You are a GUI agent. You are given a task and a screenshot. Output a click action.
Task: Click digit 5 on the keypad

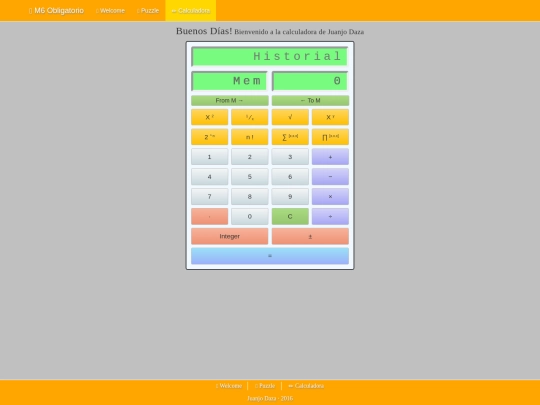250,177
